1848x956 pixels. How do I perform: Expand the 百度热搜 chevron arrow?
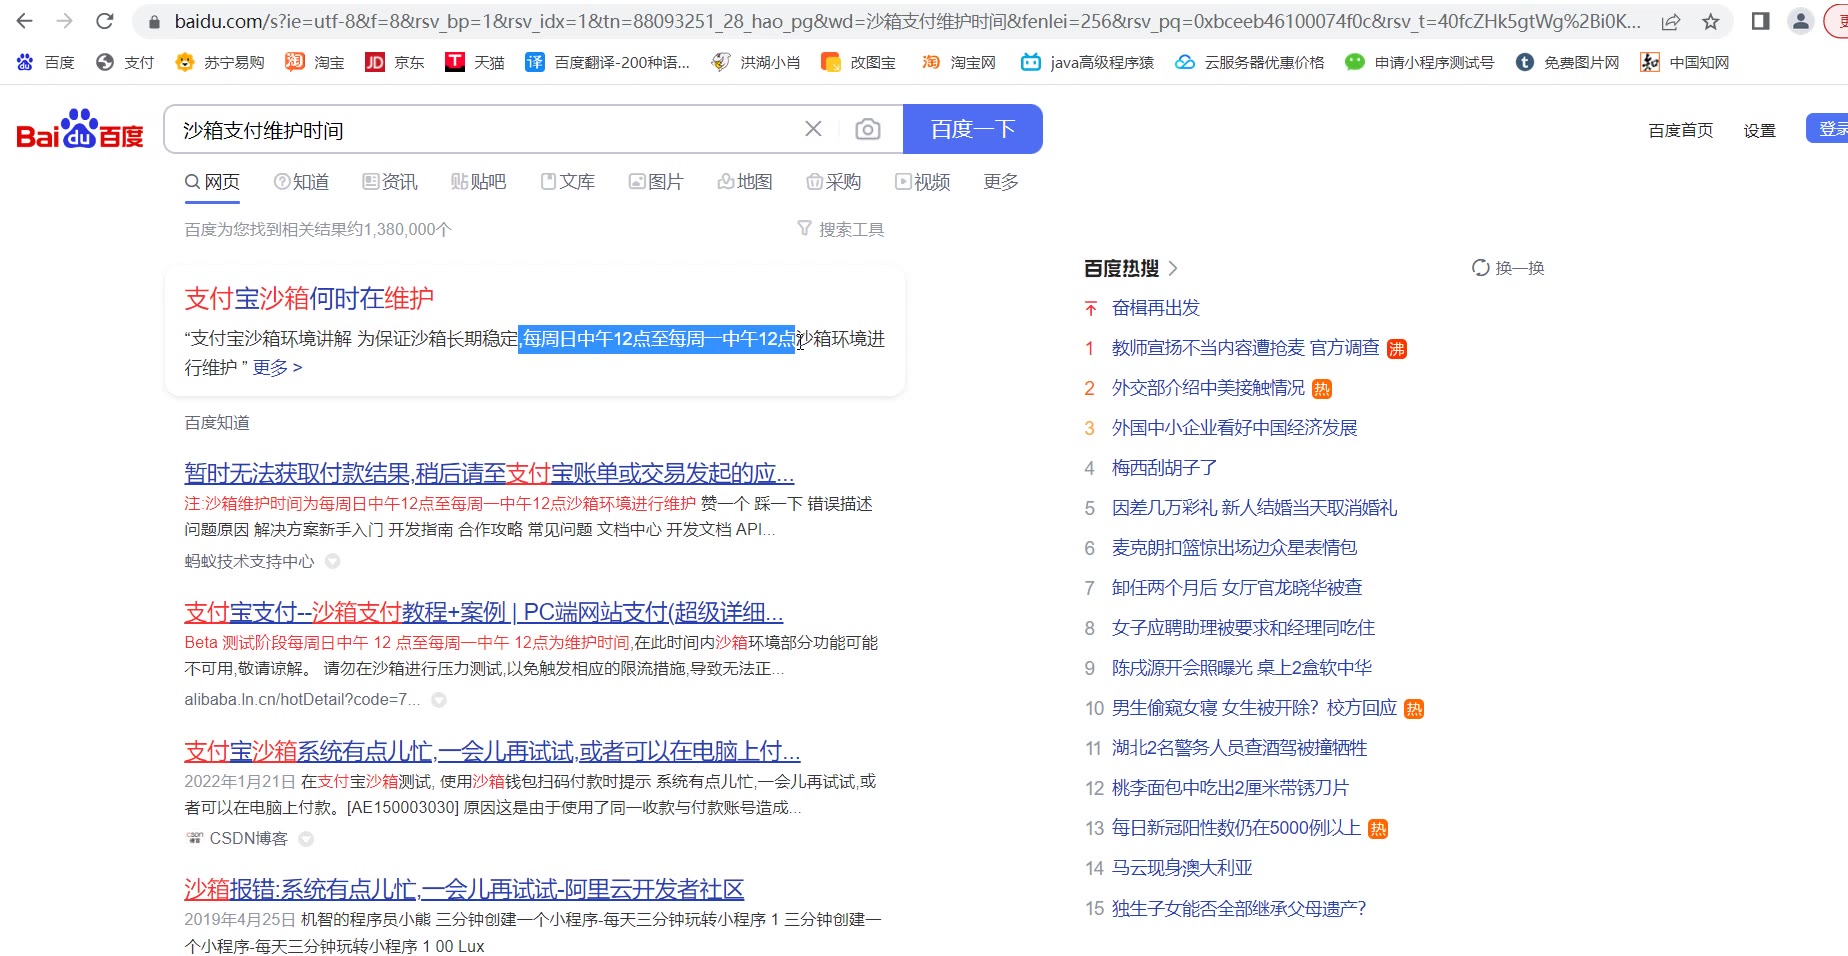point(1173,268)
